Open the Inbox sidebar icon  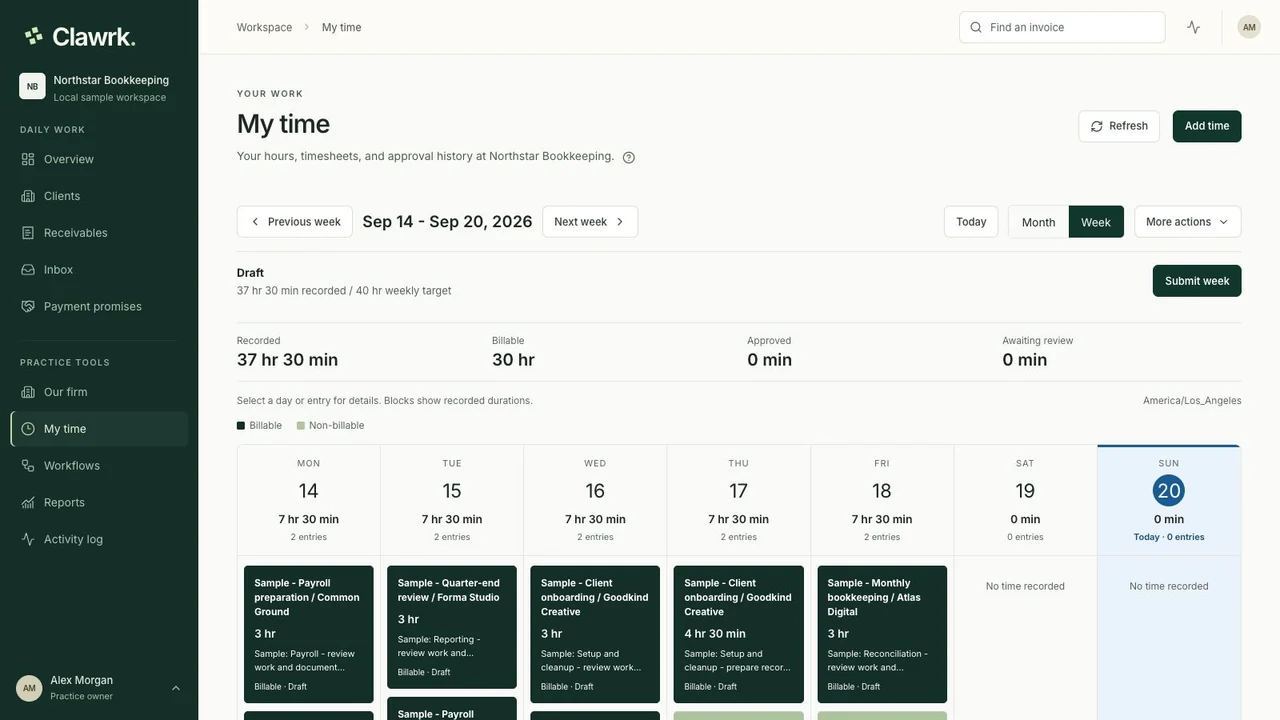[x=28, y=270]
